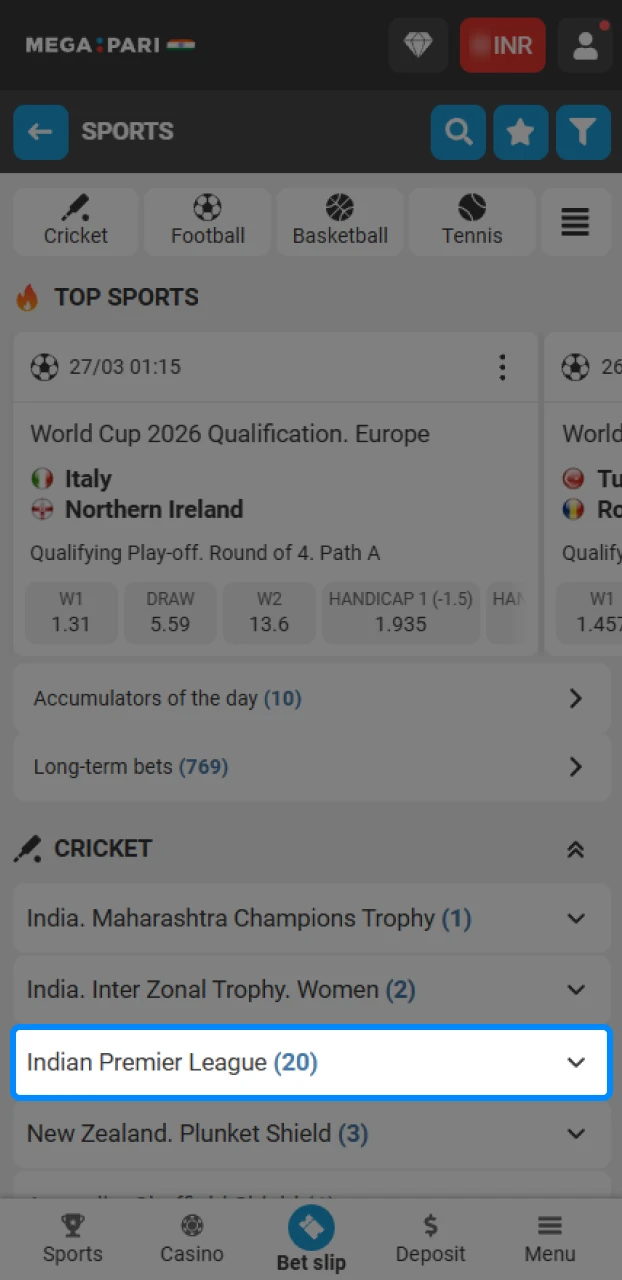The height and width of the screenshot is (1280, 622).
Task: Click the back arrow next to Sports
Action: tap(41, 132)
